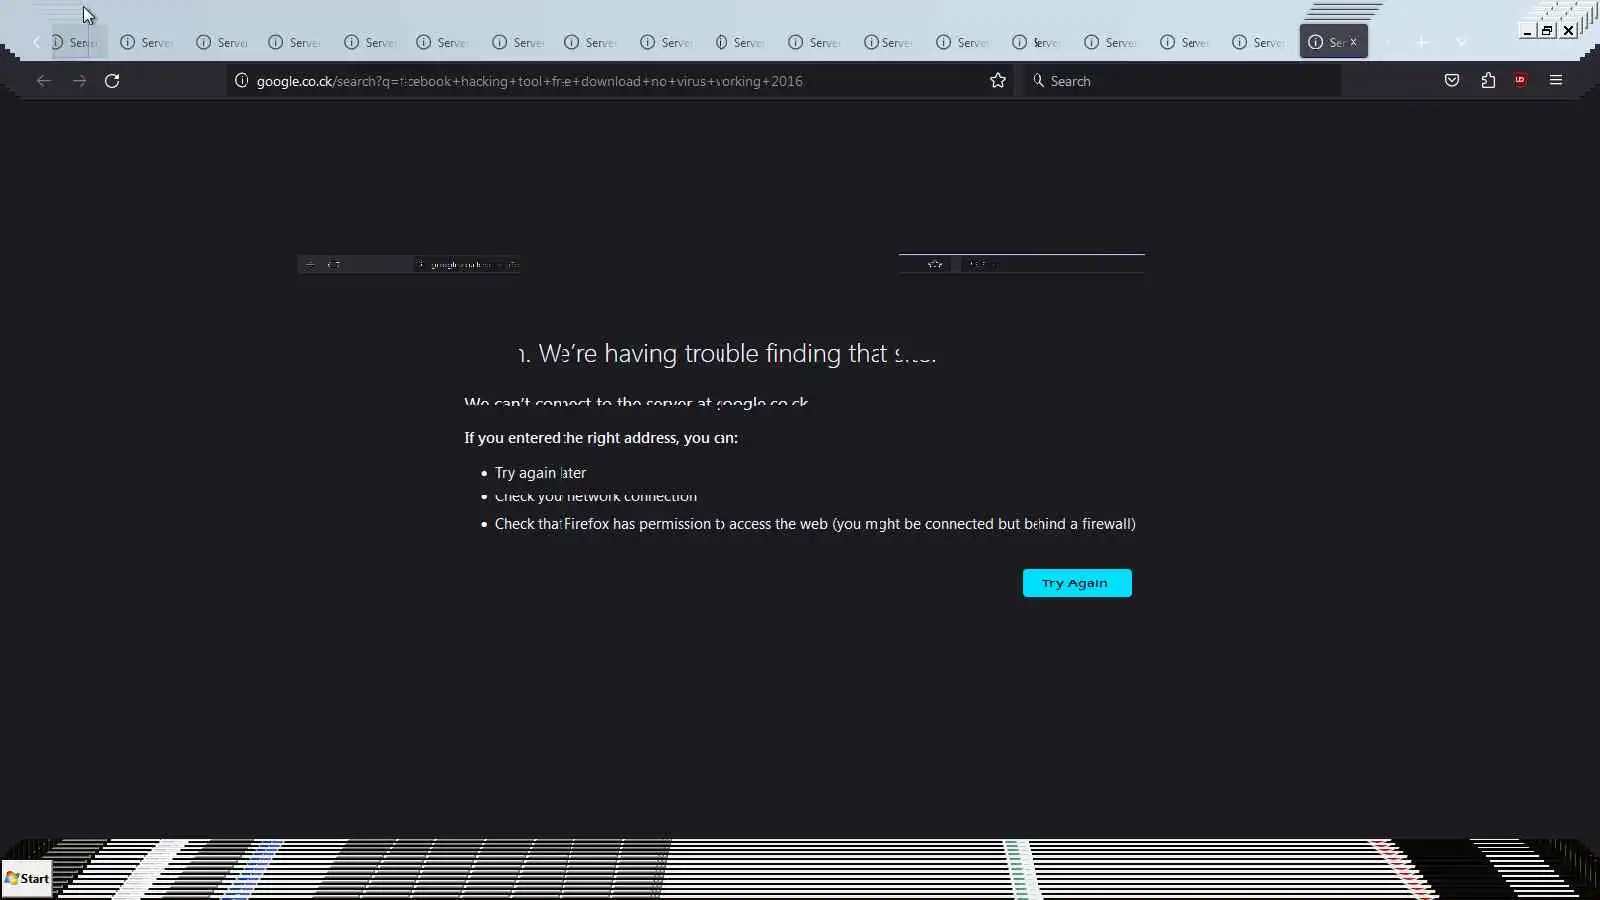Open the Extensions puzzle-piece menu
The image size is (1600, 900).
[x=1488, y=81]
